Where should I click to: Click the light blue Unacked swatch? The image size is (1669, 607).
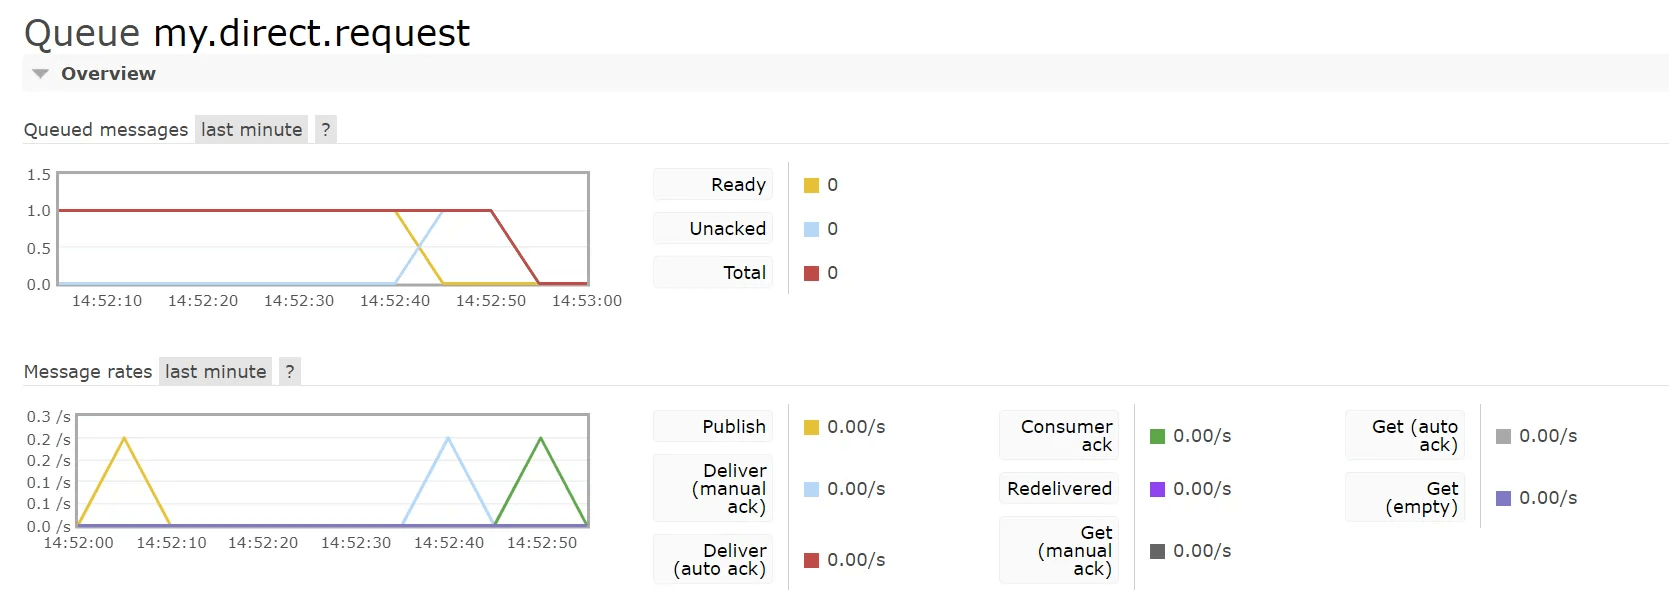(x=811, y=230)
